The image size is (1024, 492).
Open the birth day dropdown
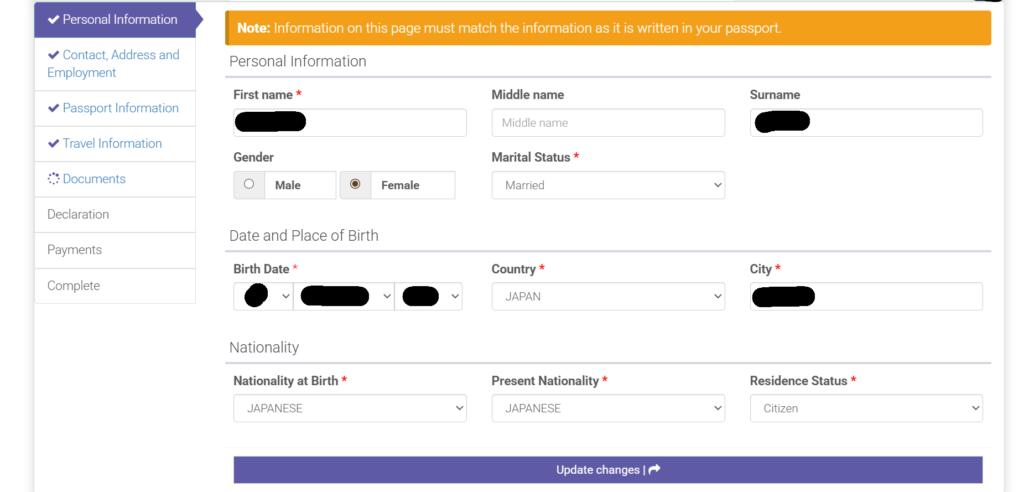click(x=263, y=297)
